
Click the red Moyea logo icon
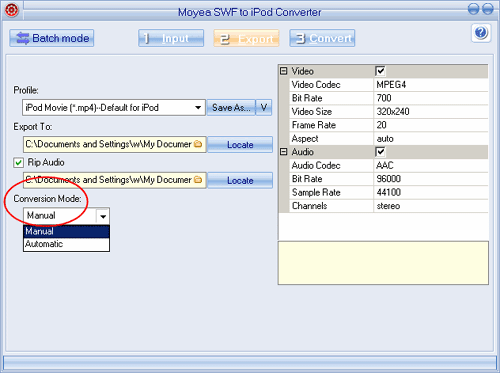click(11, 10)
